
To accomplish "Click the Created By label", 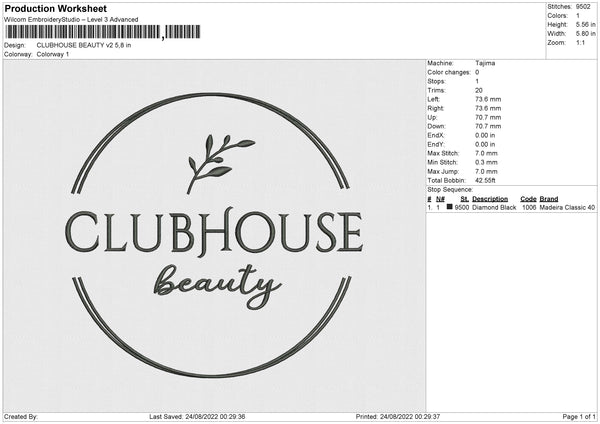I will pos(21,416).
